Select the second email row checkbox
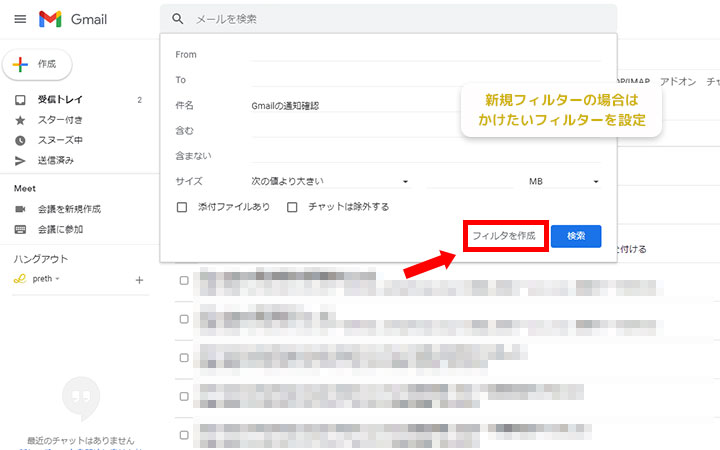Image resolution: width=720 pixels, height=450 pixels. [x=184, y=319]
